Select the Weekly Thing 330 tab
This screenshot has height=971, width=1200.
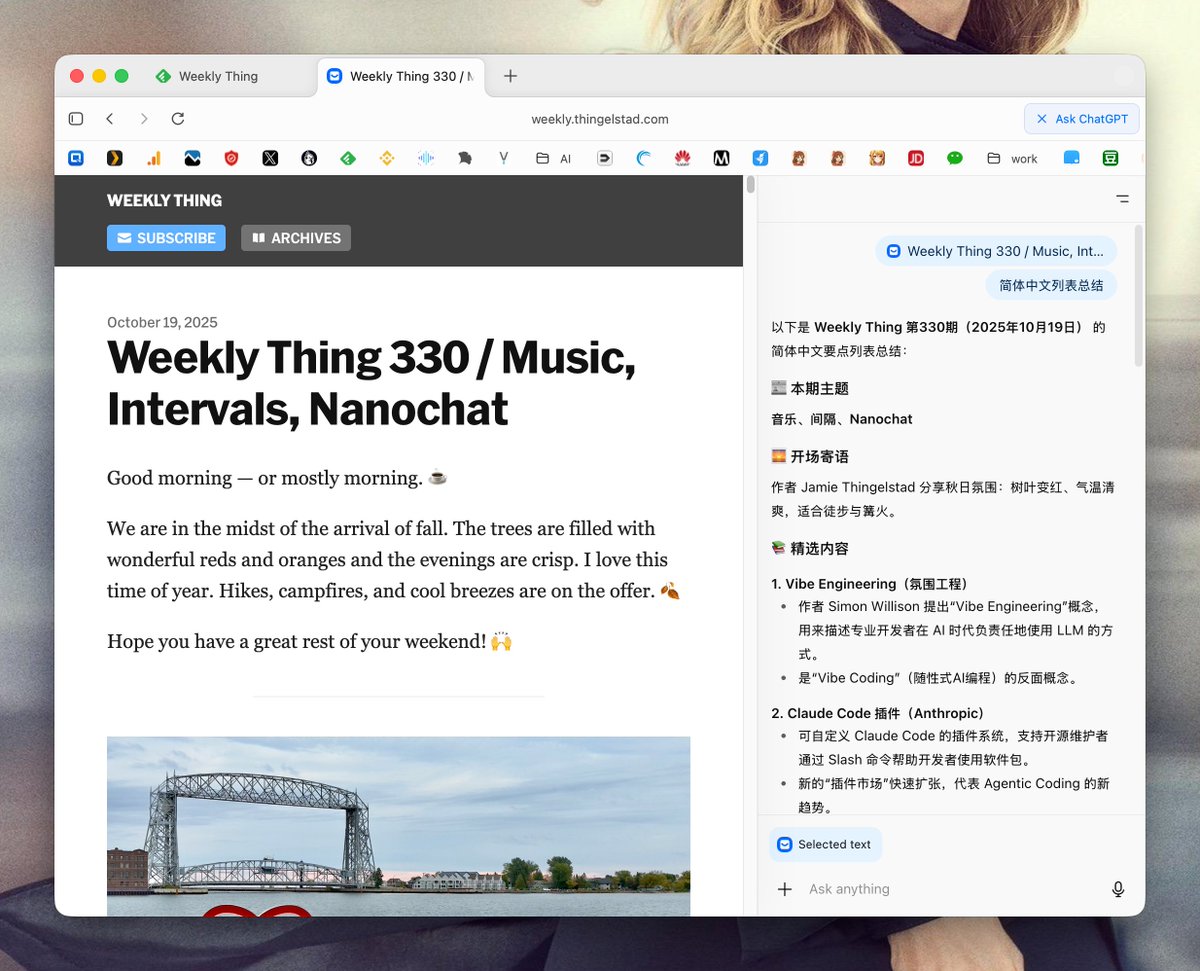click(401, 76)
